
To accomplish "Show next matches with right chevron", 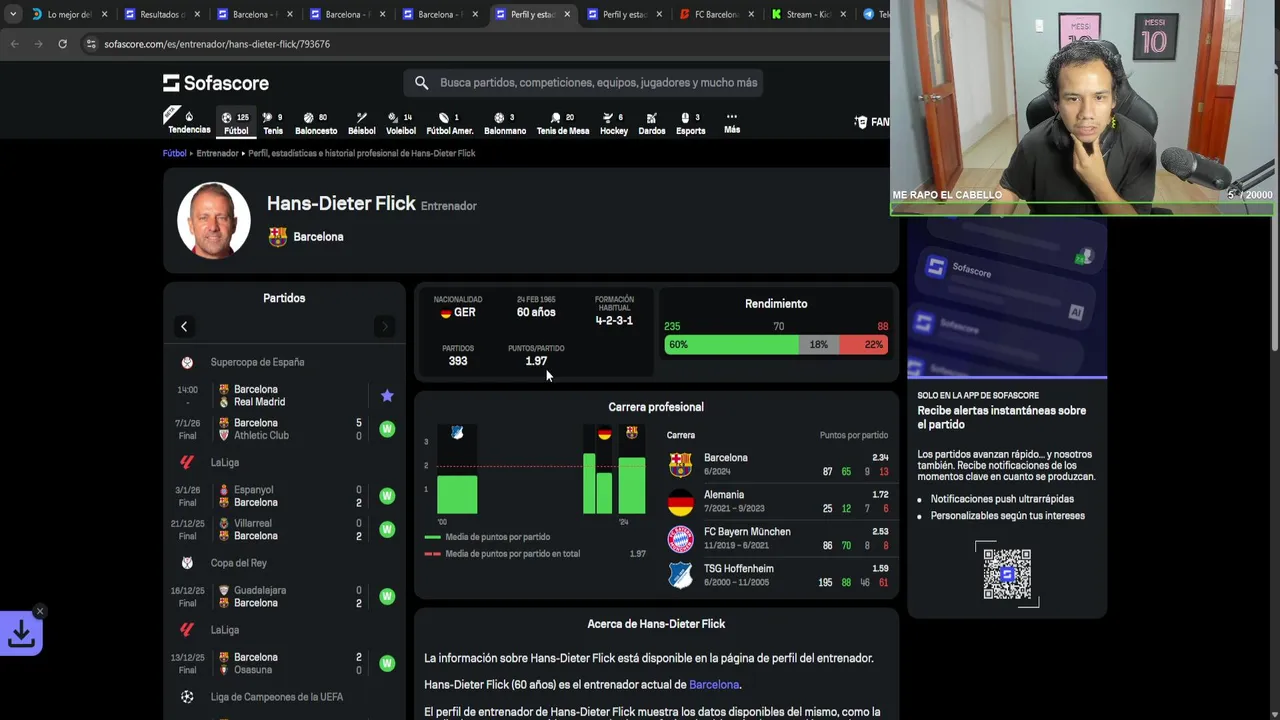I will (384, 326).
